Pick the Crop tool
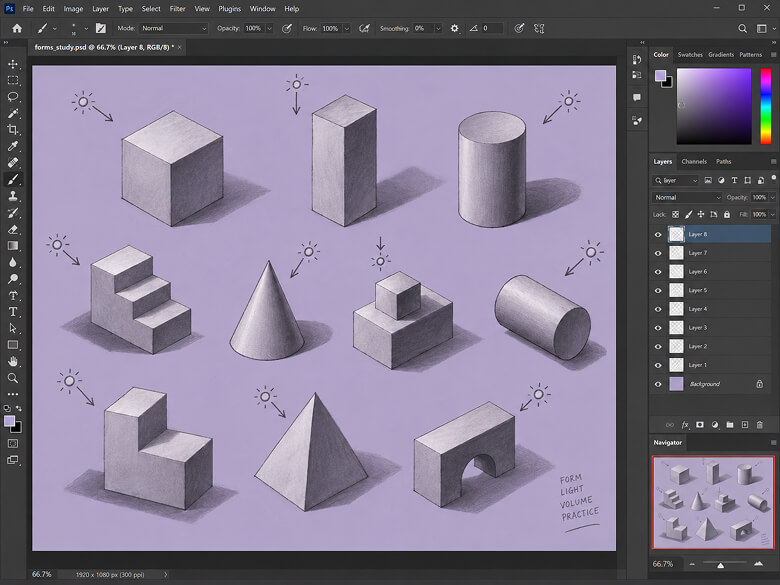The width and height of the screenshot is (780, 585). (x=13, y=130)
